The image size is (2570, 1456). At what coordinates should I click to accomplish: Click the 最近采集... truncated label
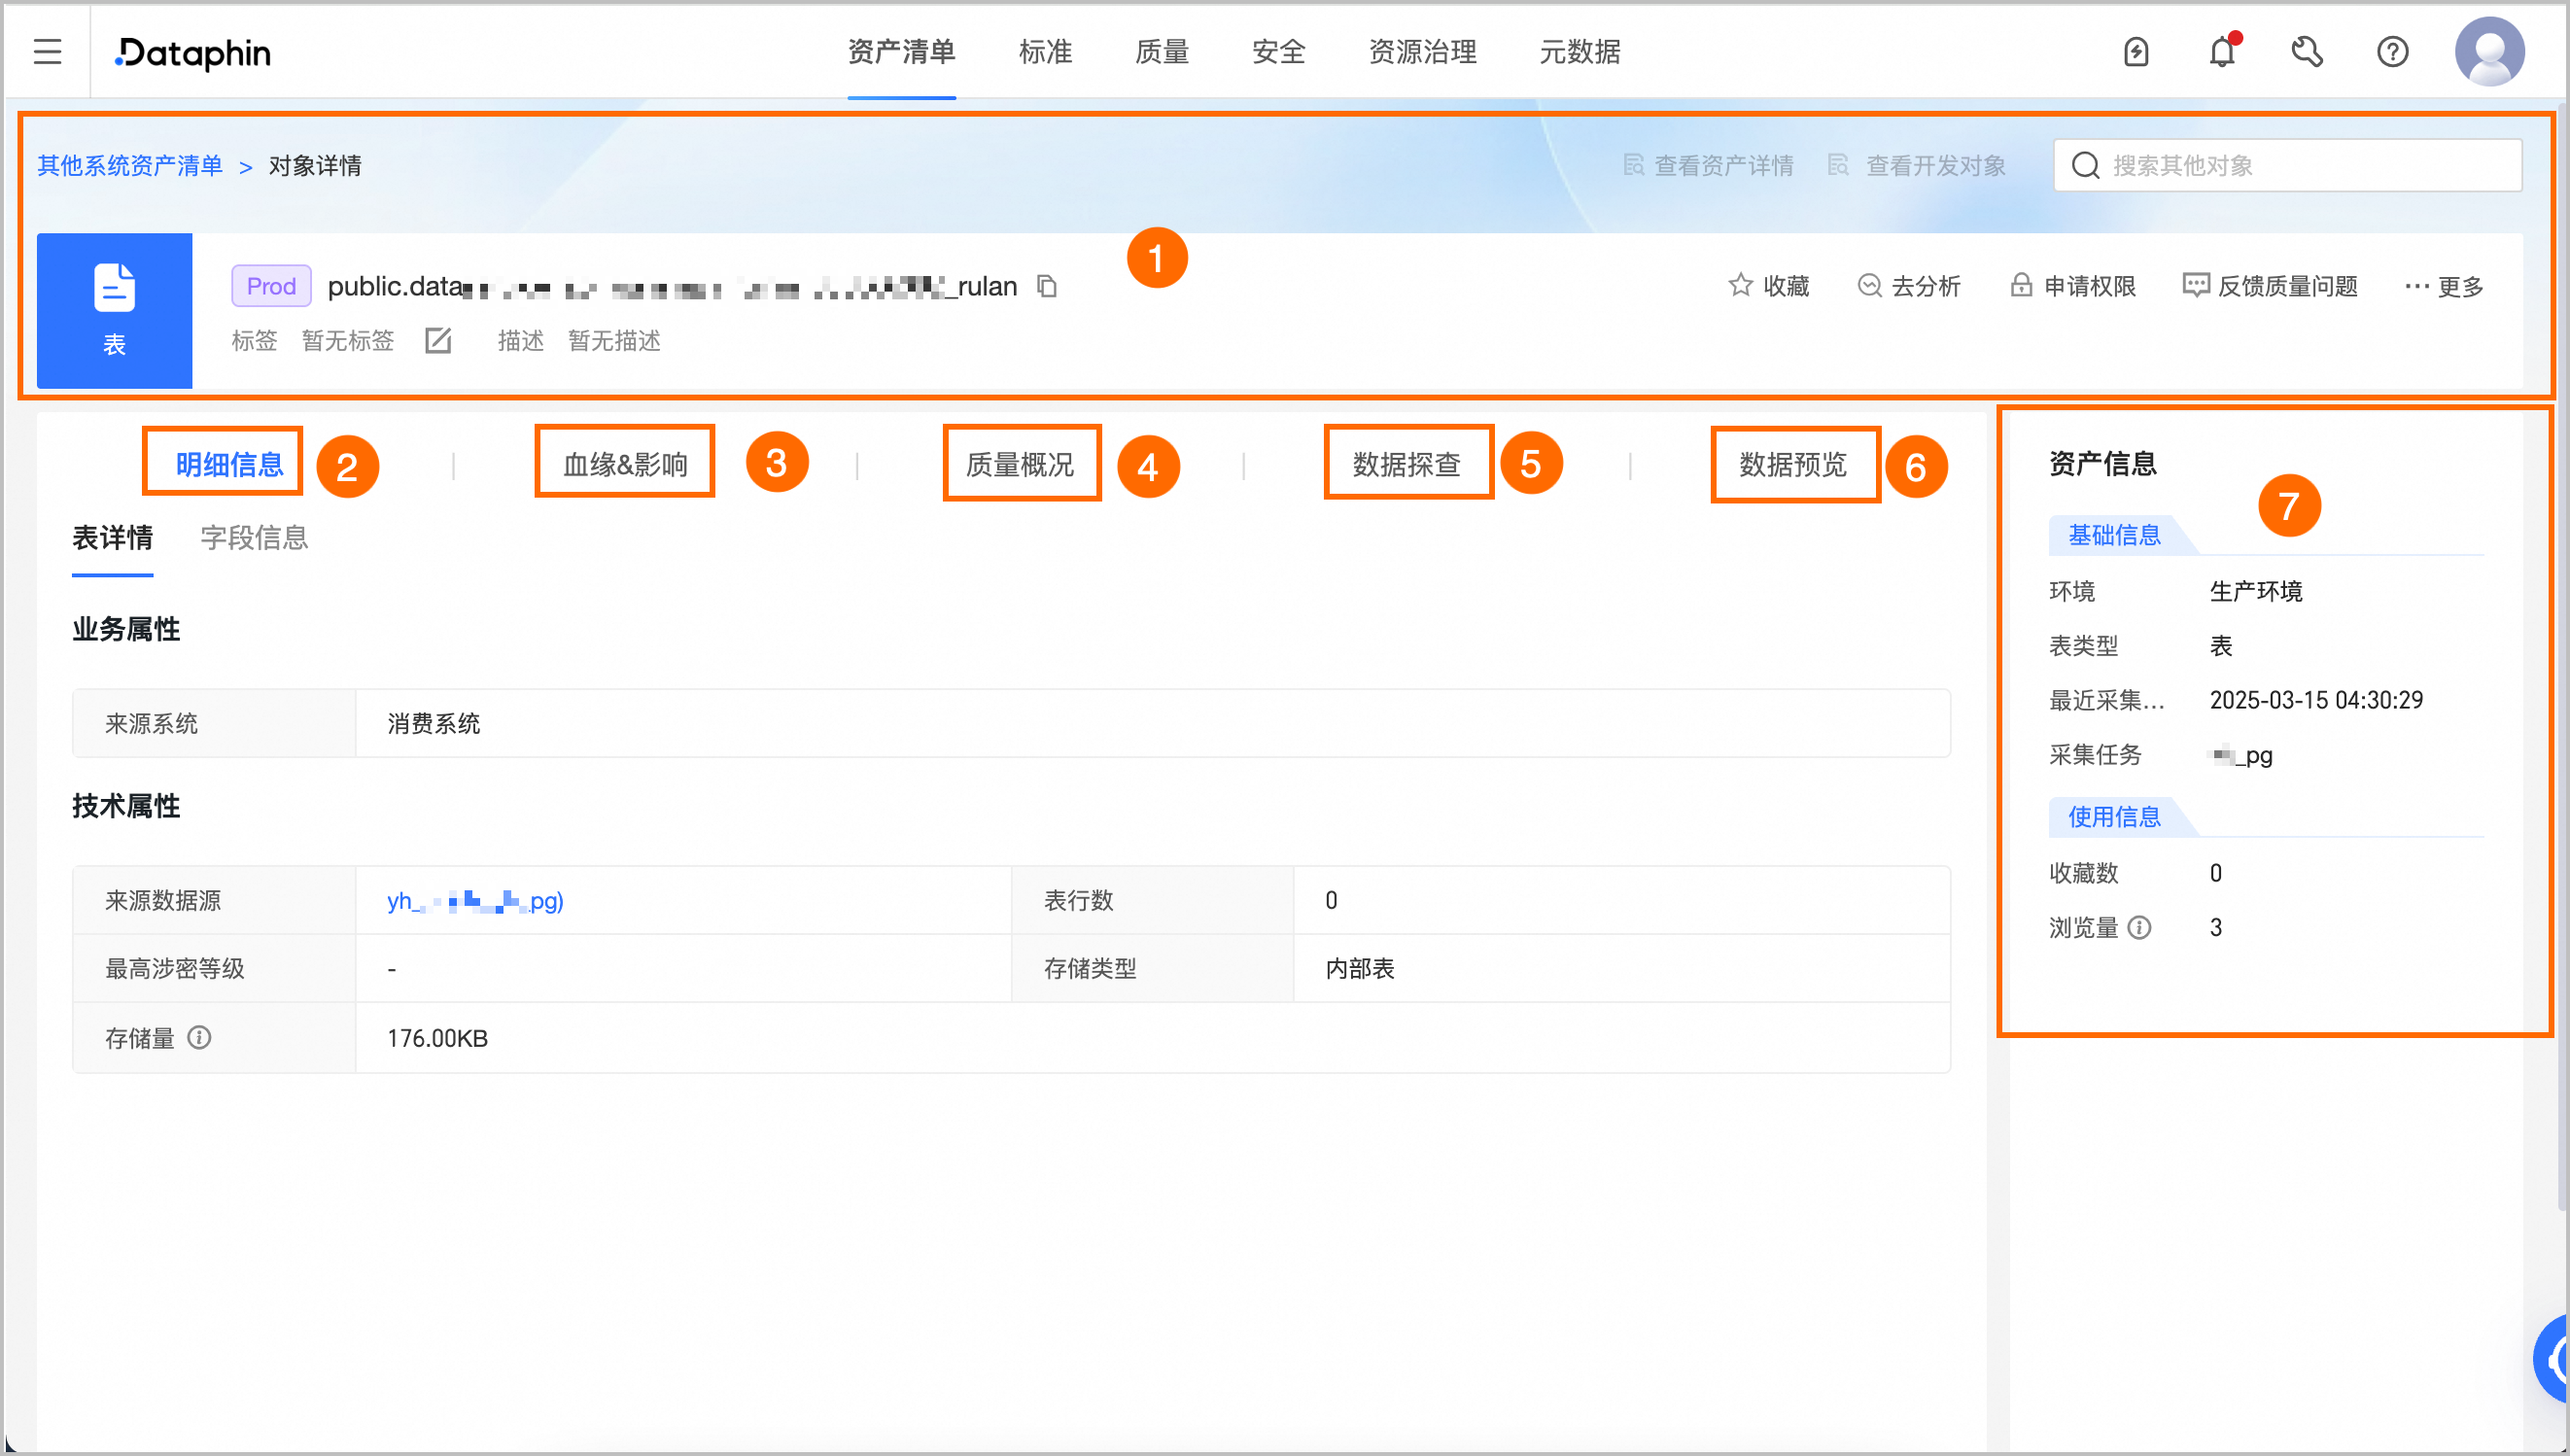2107,700
